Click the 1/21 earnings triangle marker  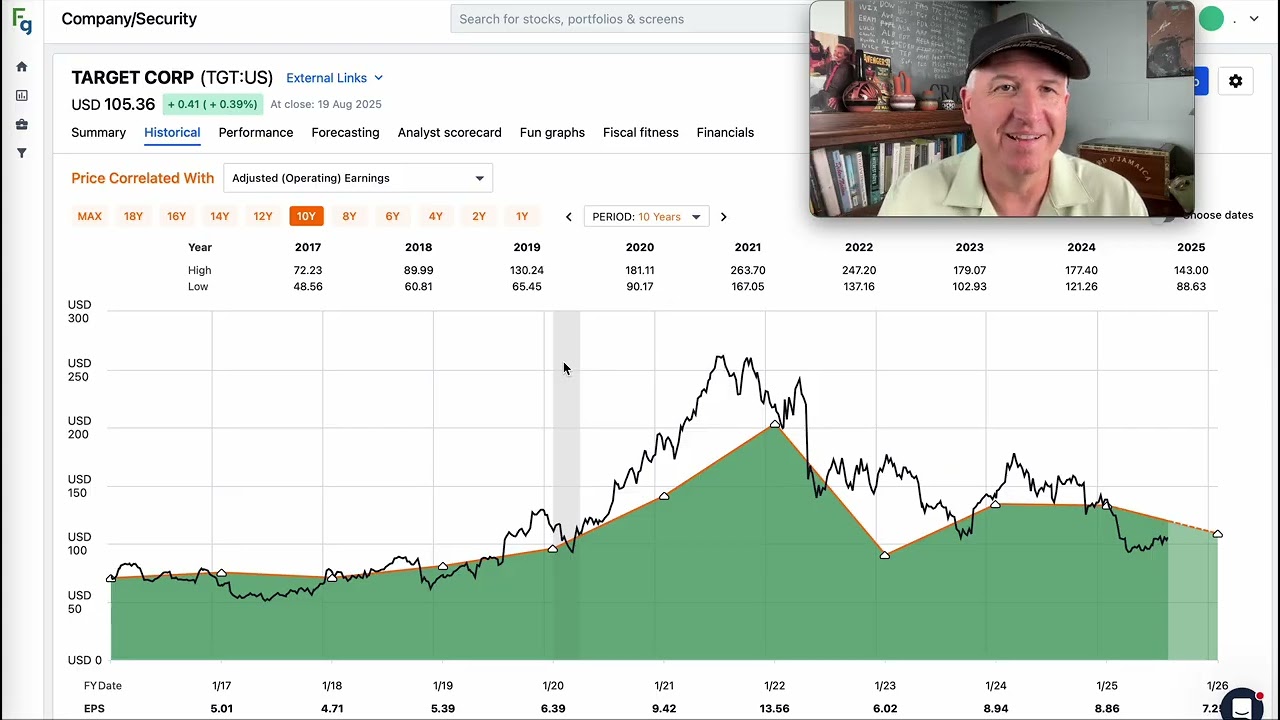[x=664, y=496]
